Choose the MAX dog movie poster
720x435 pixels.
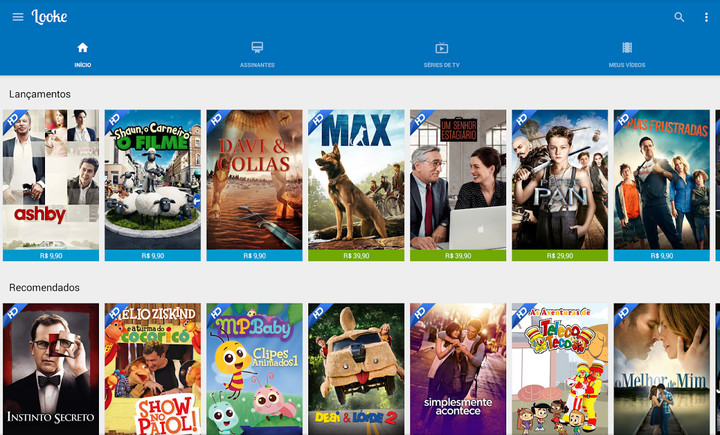[356, 179]
